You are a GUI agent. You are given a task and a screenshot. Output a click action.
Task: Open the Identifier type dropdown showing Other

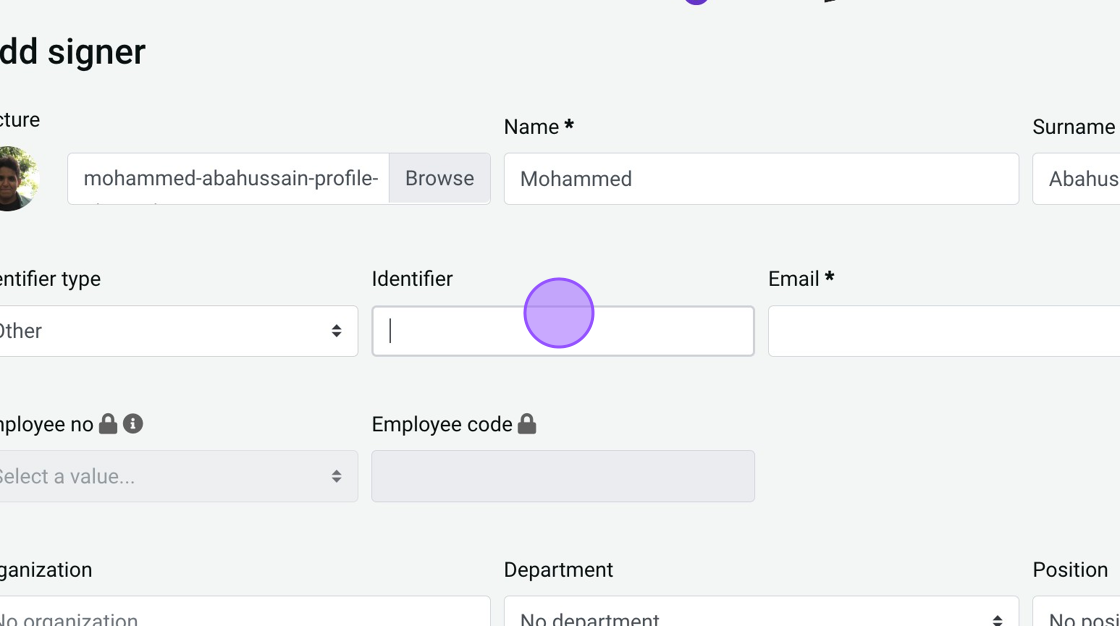175,331
